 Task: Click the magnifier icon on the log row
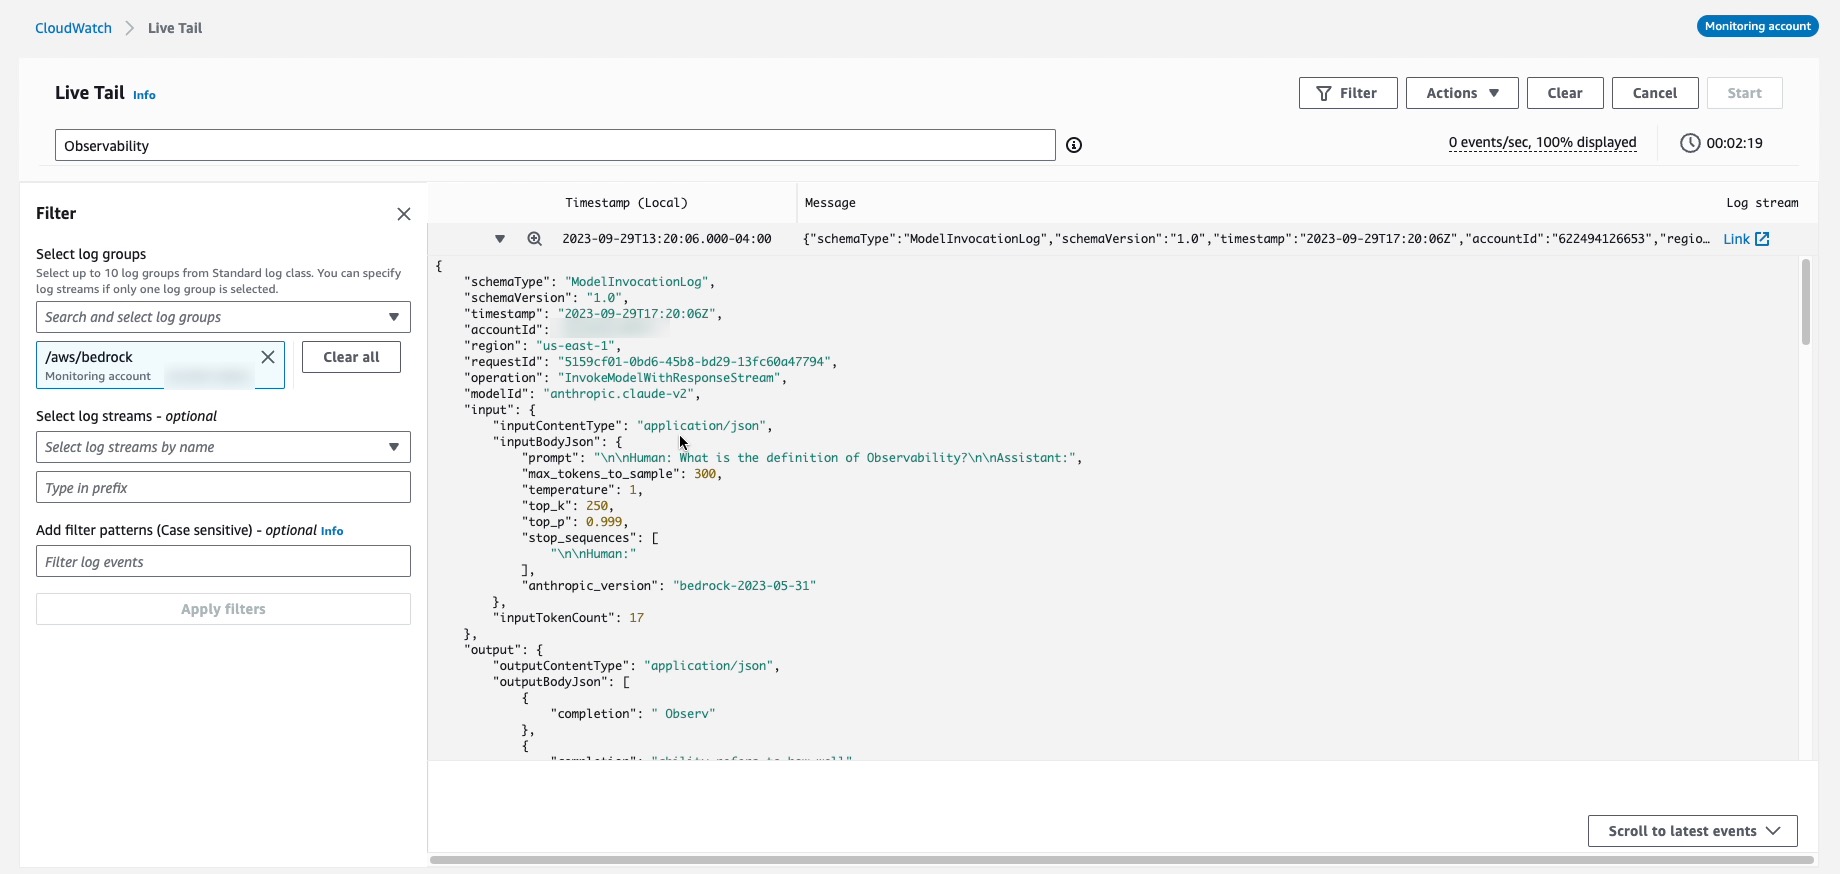click(535, 239)
